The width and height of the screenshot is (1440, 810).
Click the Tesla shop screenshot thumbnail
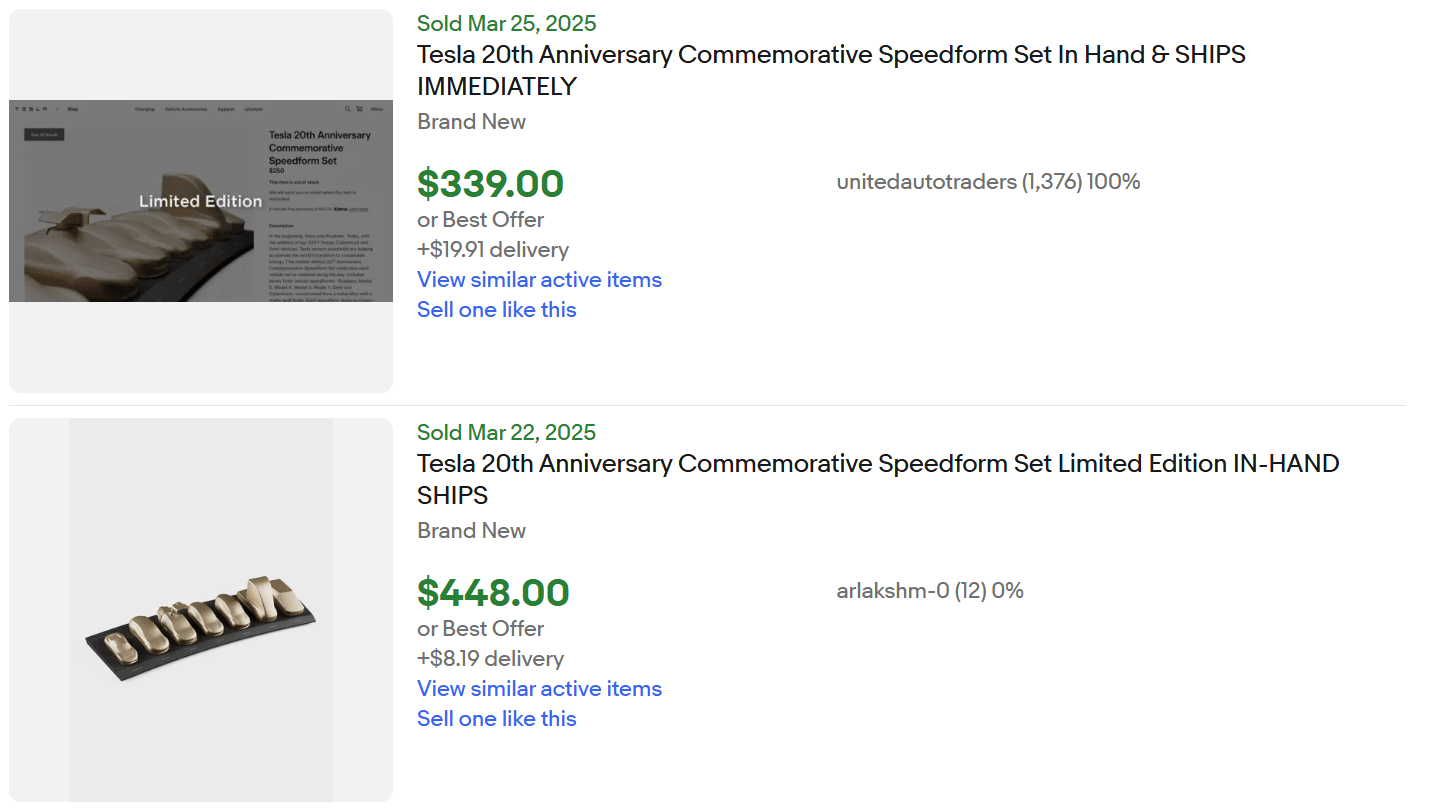[x=201, y=200]
